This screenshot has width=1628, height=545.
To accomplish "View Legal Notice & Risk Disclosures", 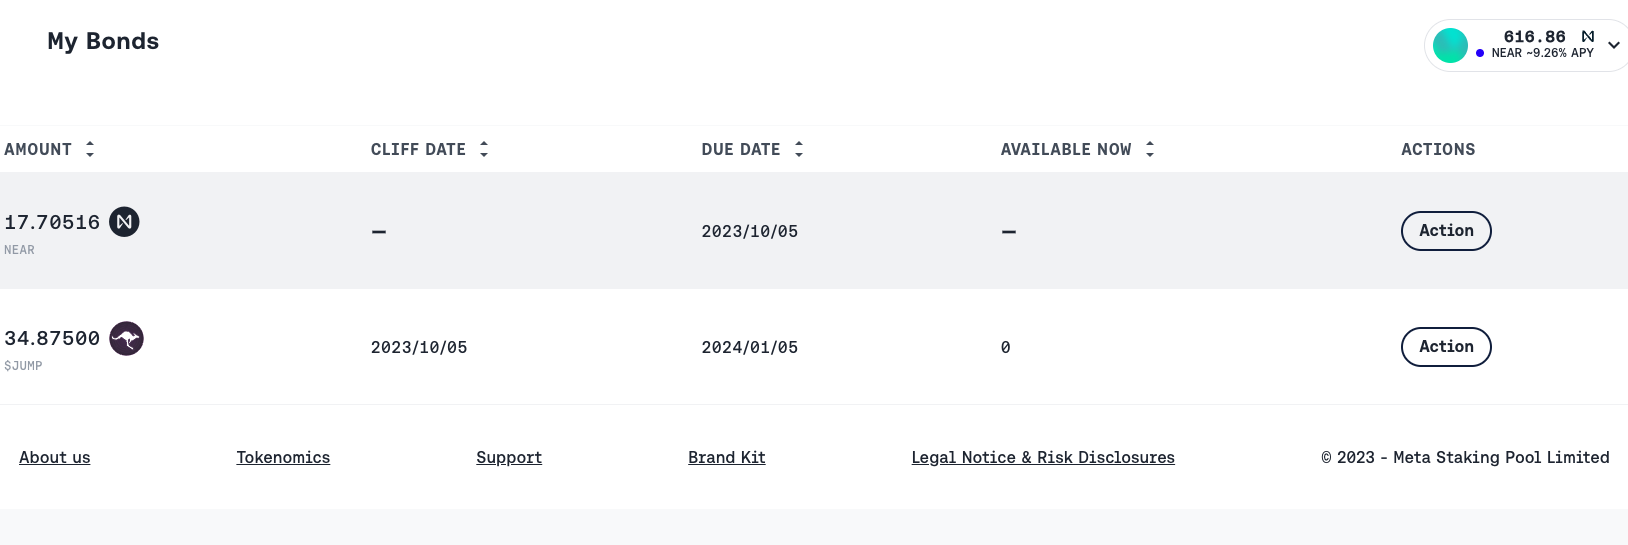I will coord(1043,457).
